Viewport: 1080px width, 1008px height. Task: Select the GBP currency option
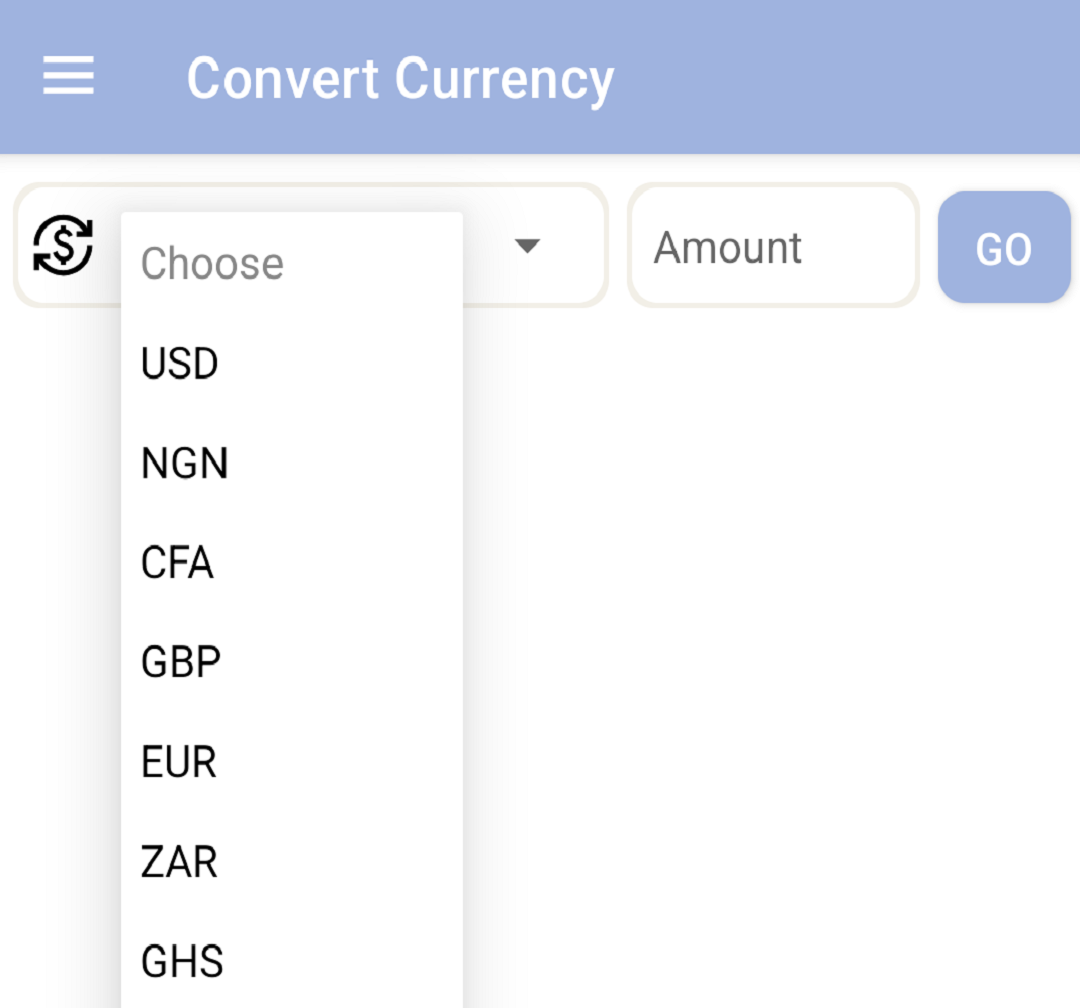pos(181,662)
